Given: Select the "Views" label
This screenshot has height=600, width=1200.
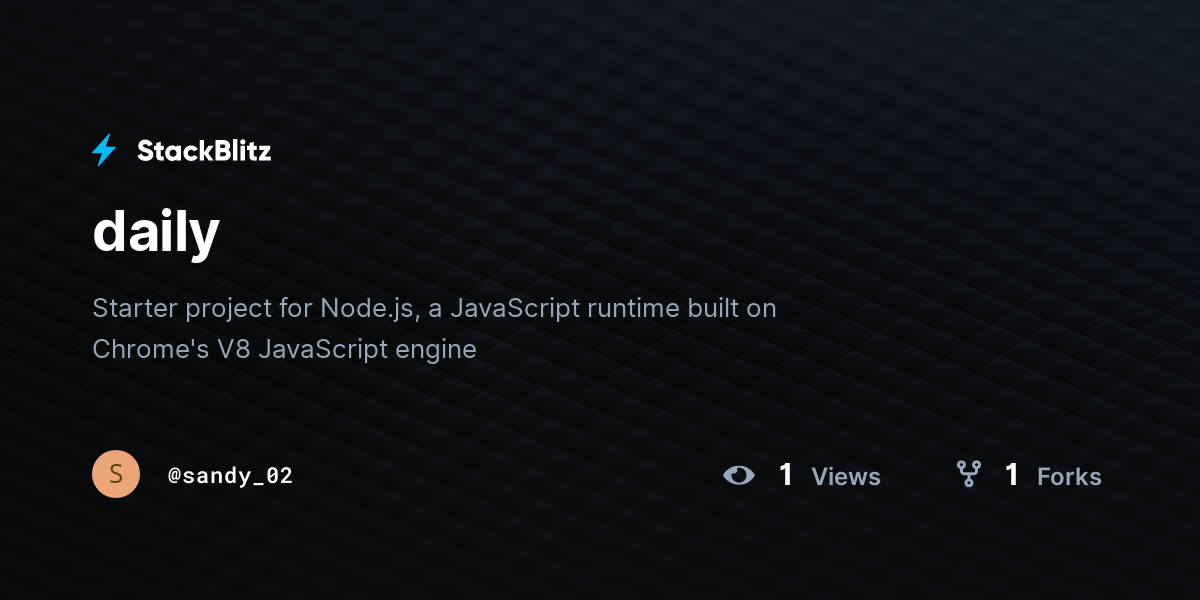Looking at the screenshot, I should point(846,477).
